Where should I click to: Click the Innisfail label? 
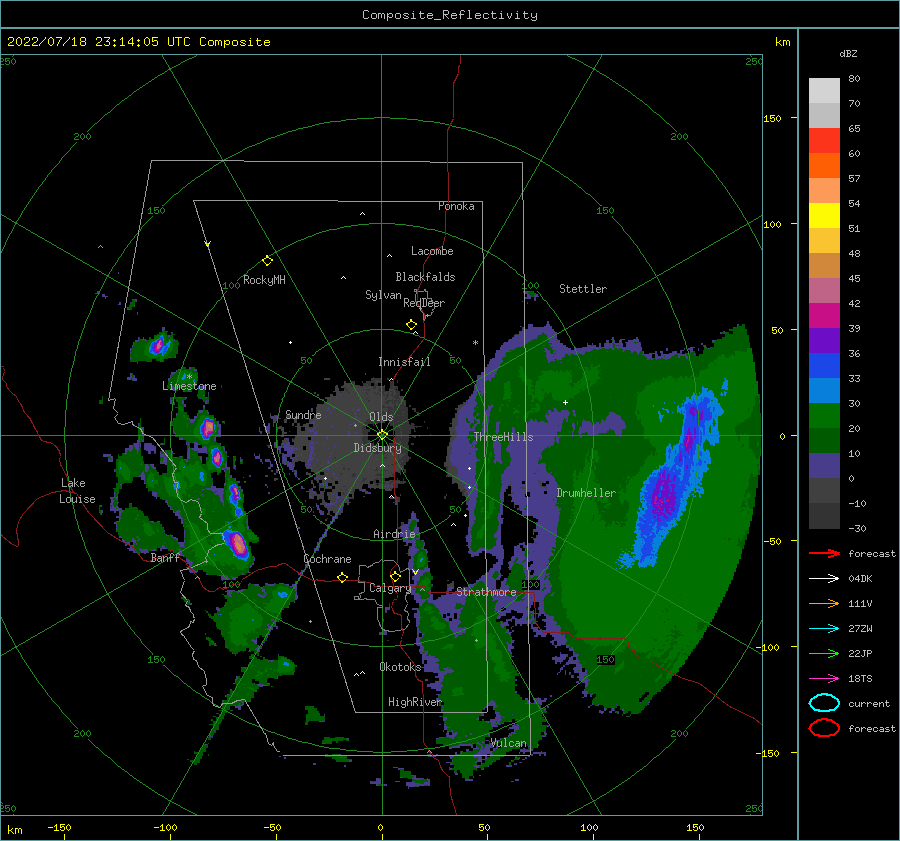pyautogui.click(x=404, y=362)
